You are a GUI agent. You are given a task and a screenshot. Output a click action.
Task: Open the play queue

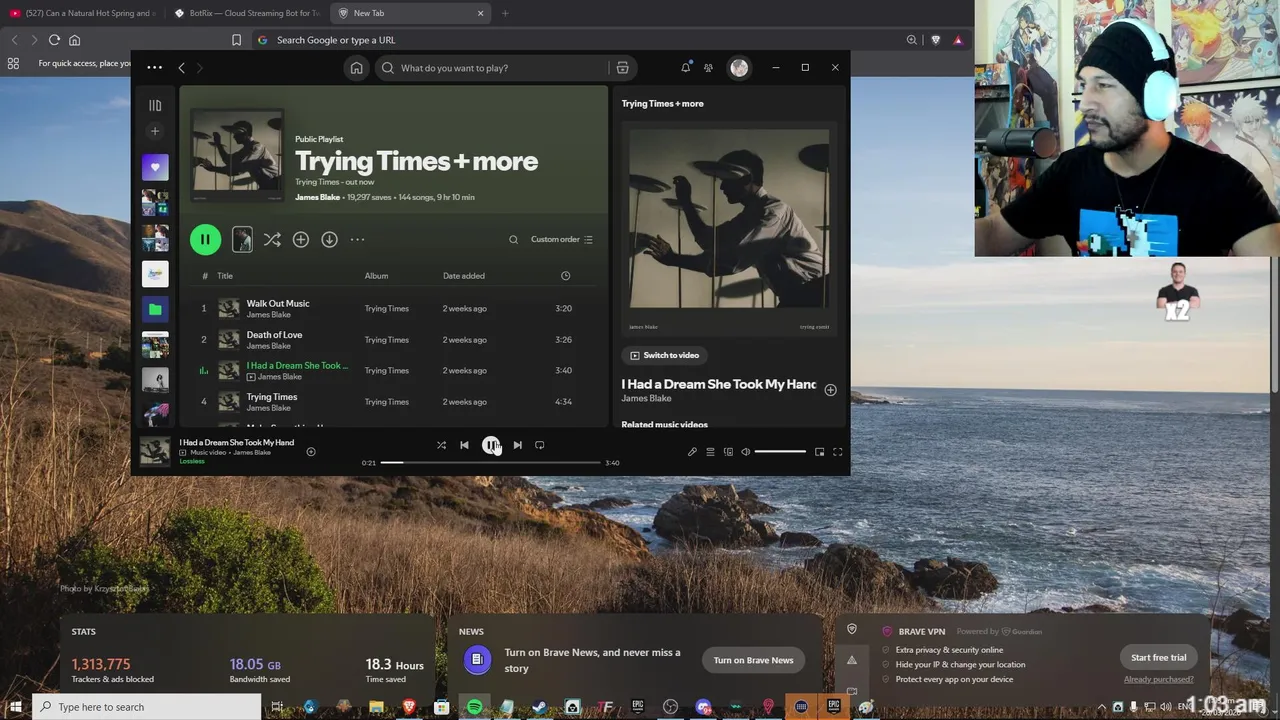[x=710, y=452]
